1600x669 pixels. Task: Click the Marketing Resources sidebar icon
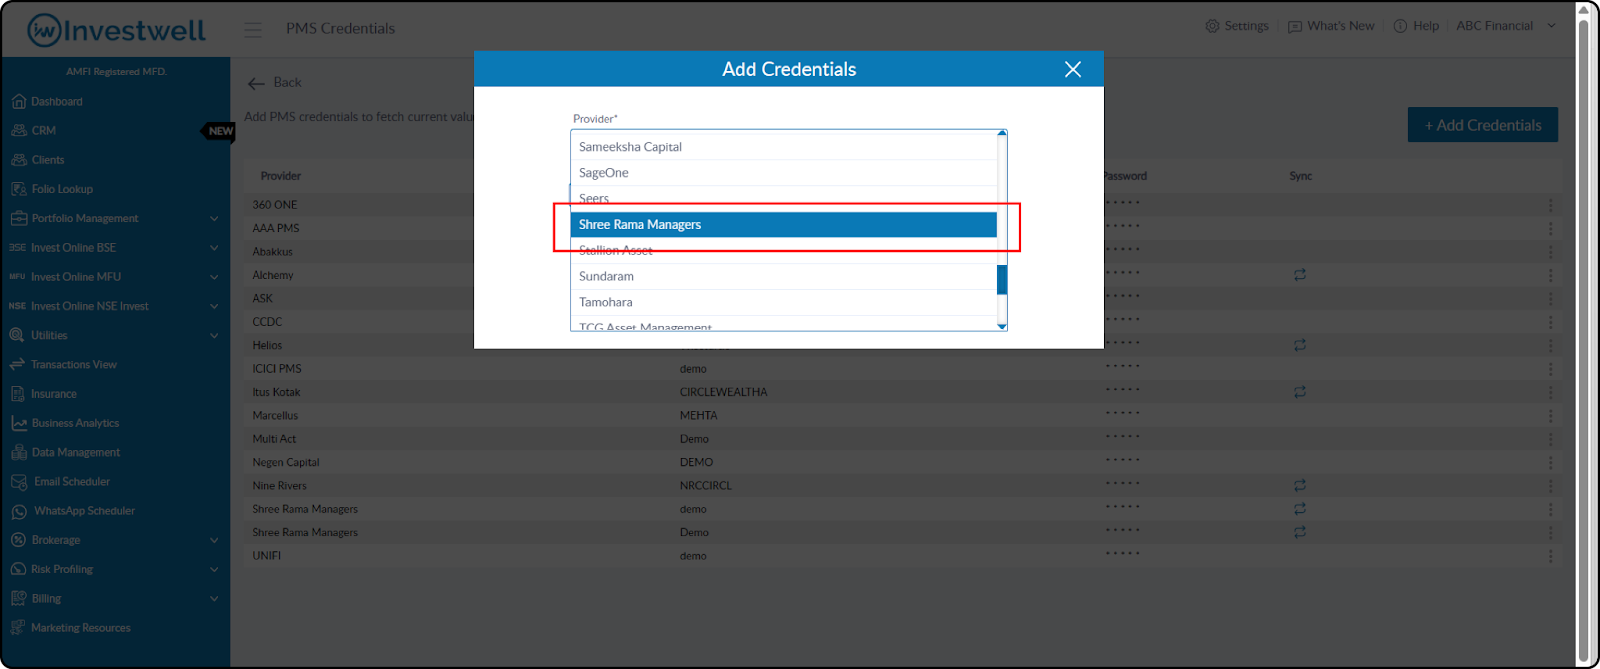coord(18,628)
